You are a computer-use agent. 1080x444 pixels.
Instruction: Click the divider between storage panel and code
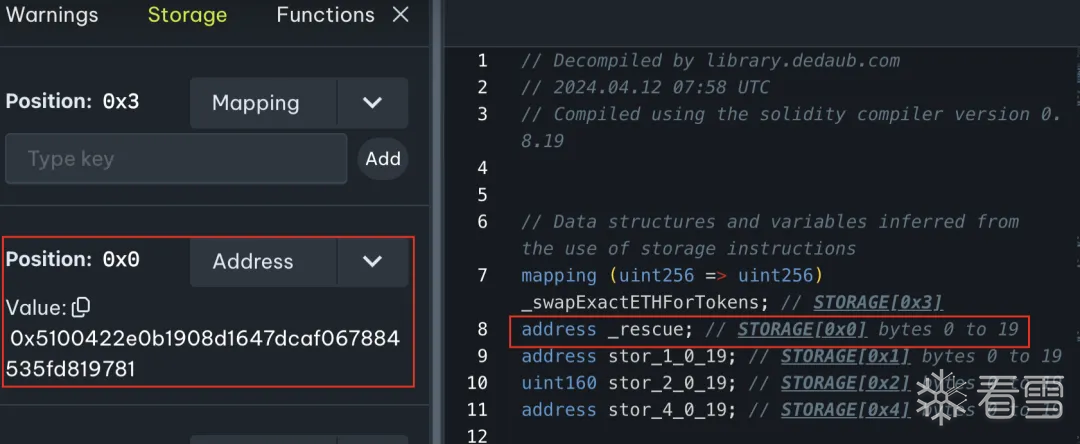[x=437, y=222]
